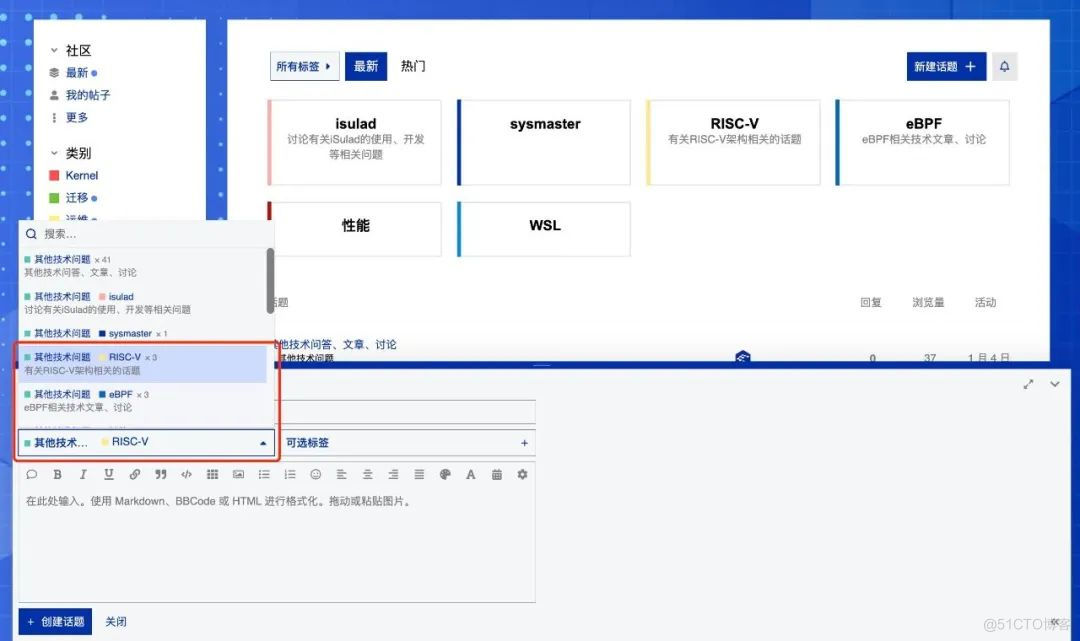Toggle bold formatting in the editor toolbar
The image size is (1080, 641).
(57, 475)
